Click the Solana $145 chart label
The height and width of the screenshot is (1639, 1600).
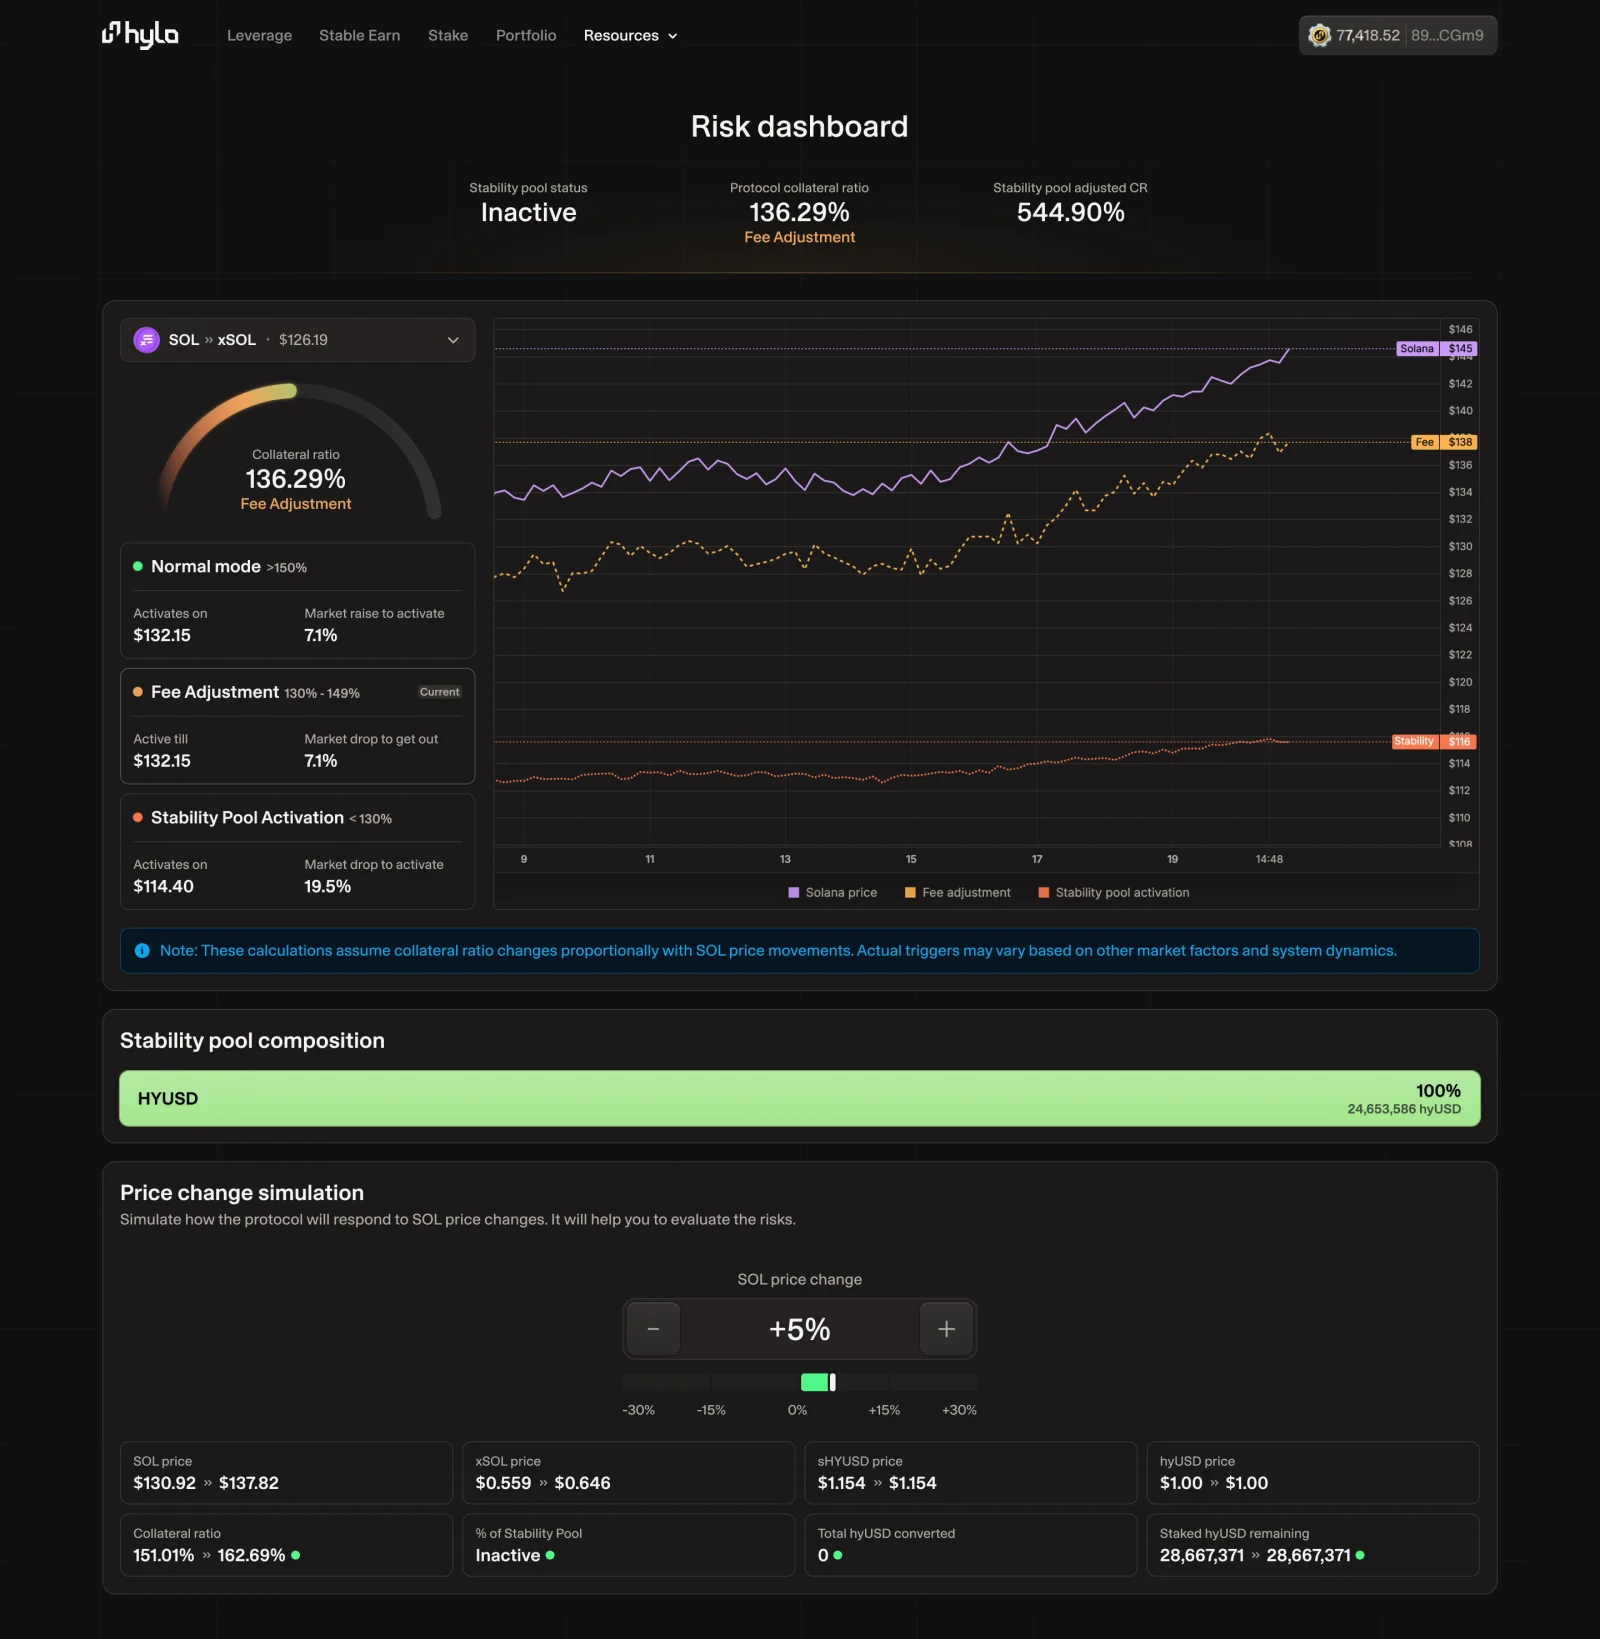pyautogui.click(x=1436, y=349)
